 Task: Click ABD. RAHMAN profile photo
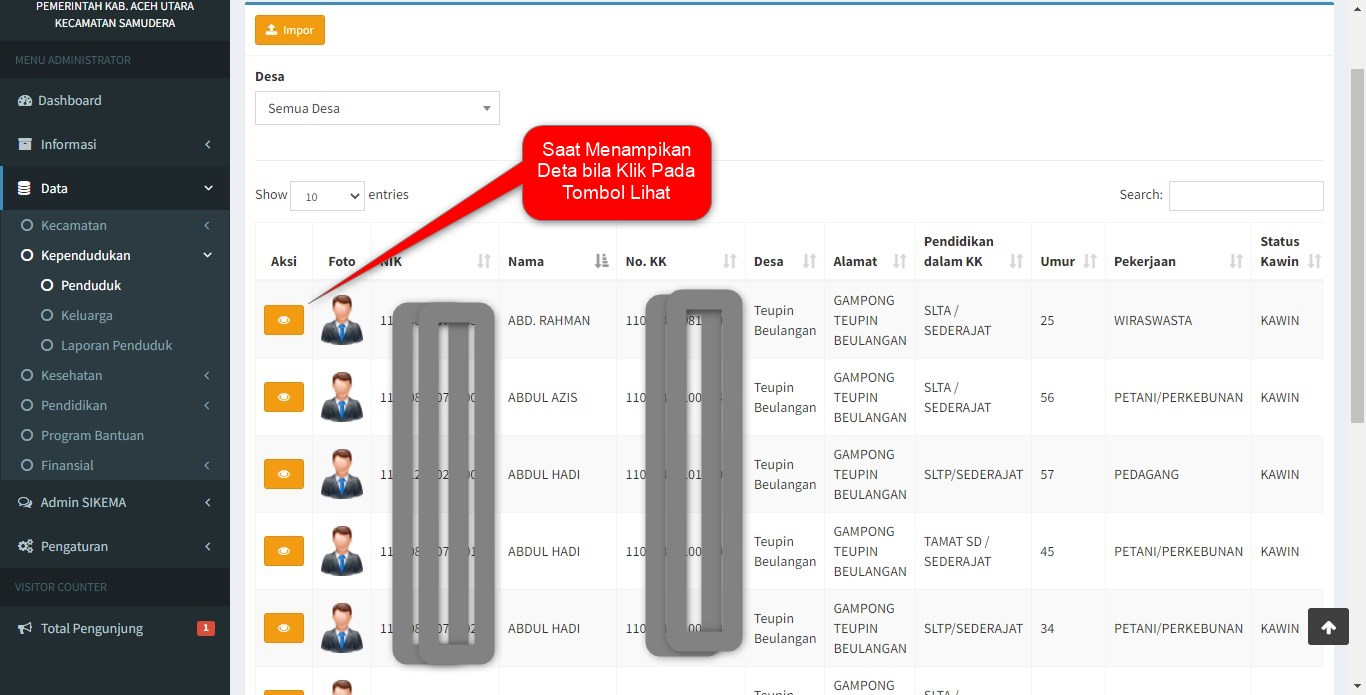[x=342, y=320]
